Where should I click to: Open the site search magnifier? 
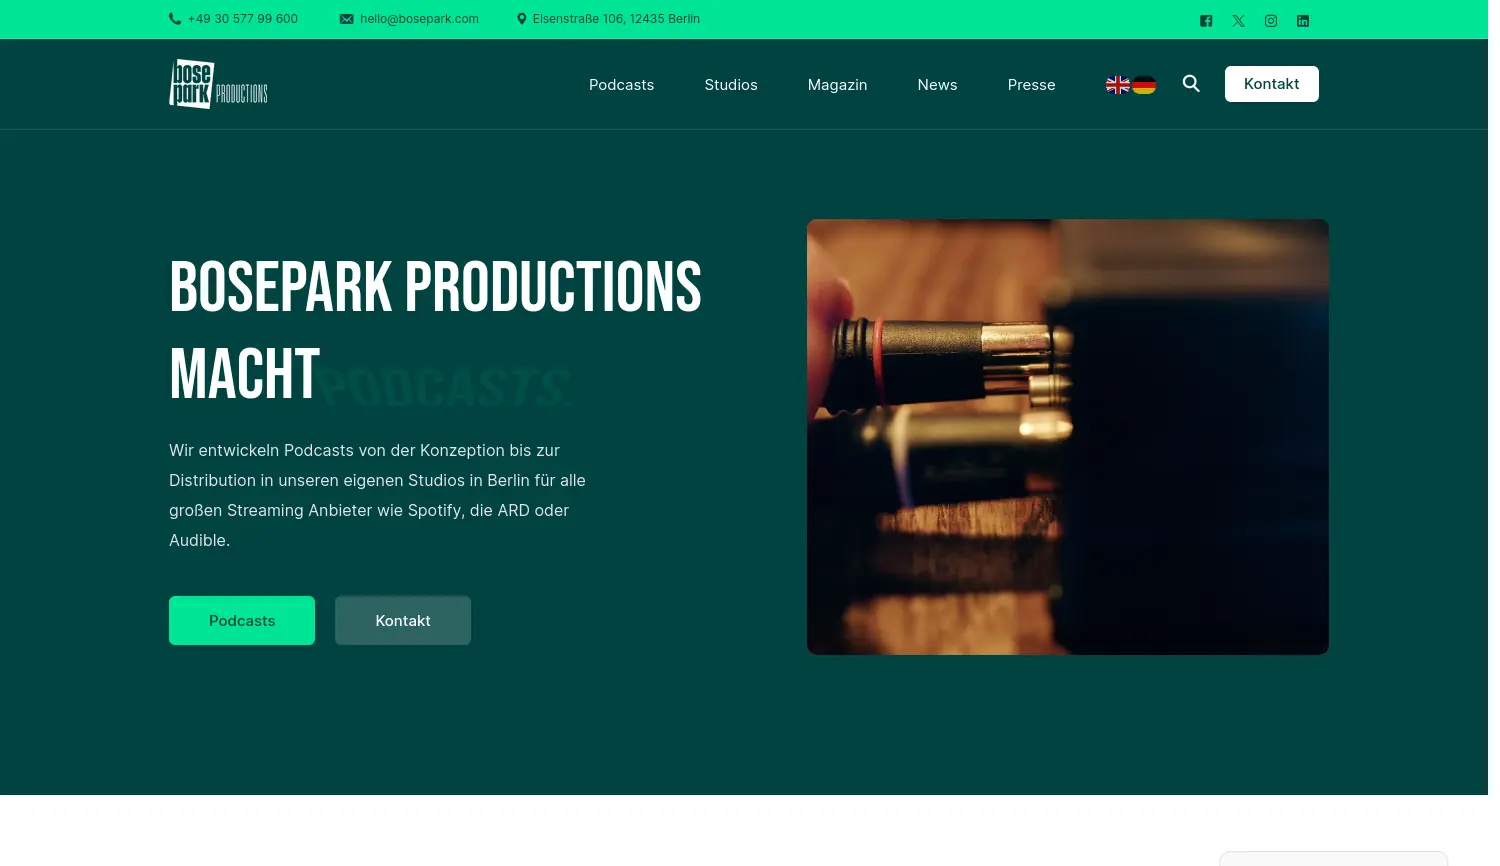pos(1191,84)
